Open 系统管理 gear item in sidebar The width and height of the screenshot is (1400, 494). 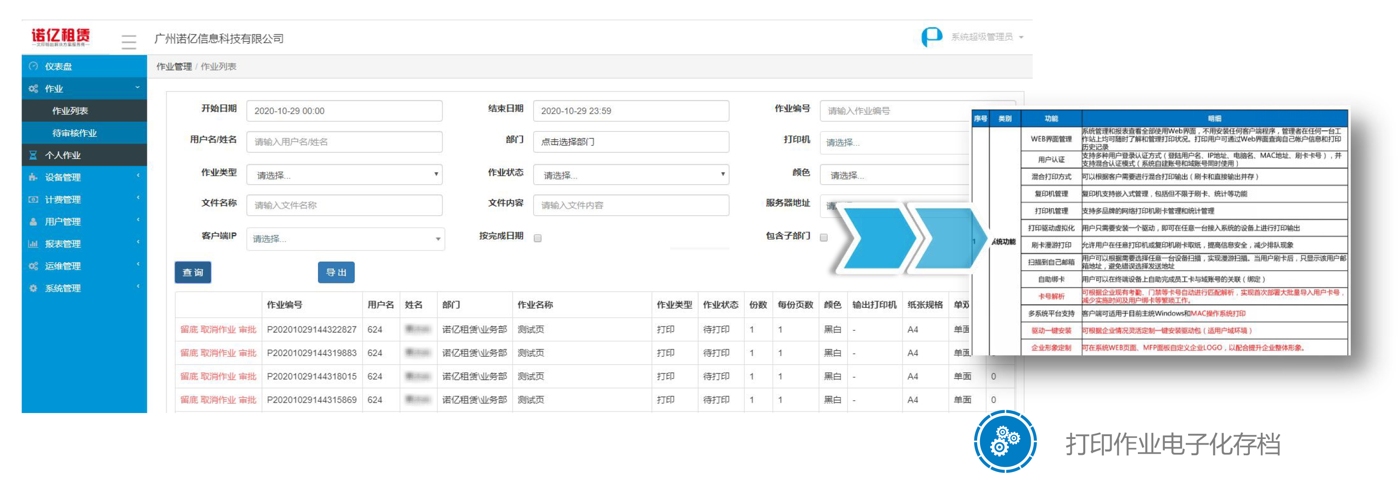click(62, 288)
